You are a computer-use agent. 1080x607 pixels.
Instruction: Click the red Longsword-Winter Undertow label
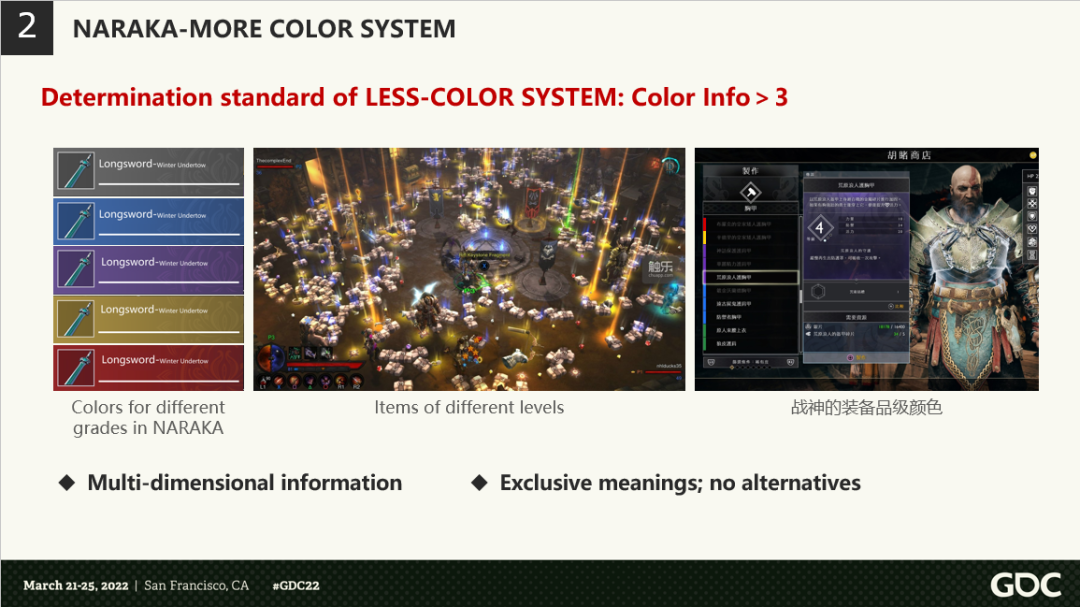coord(155,360)
